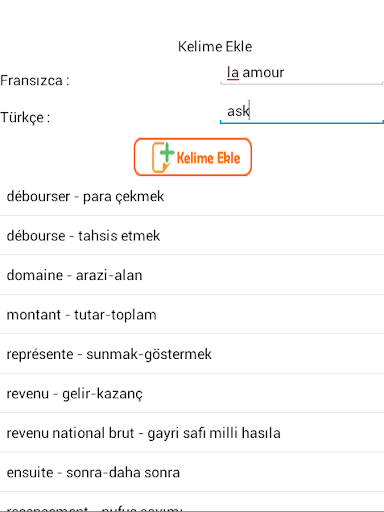Viewport: 384px width, 512px height.
Task: Select the débourser - para çekmek entry
Action: click(x=192, y=196)
